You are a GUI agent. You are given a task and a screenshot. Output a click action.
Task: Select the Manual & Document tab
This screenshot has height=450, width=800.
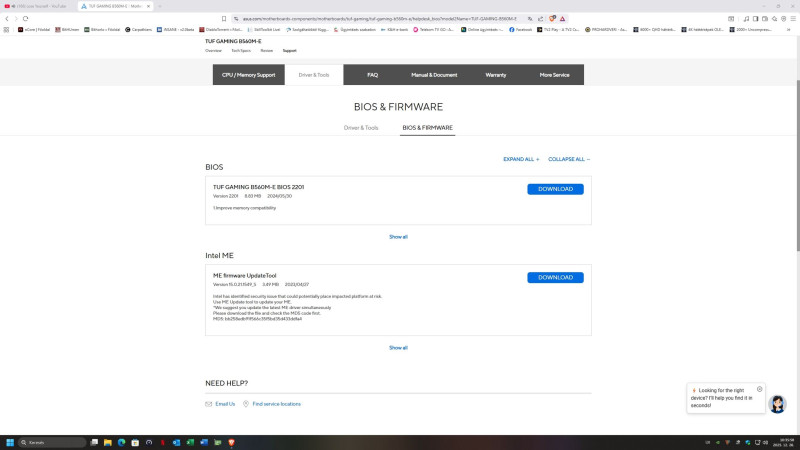click(434, 74)
